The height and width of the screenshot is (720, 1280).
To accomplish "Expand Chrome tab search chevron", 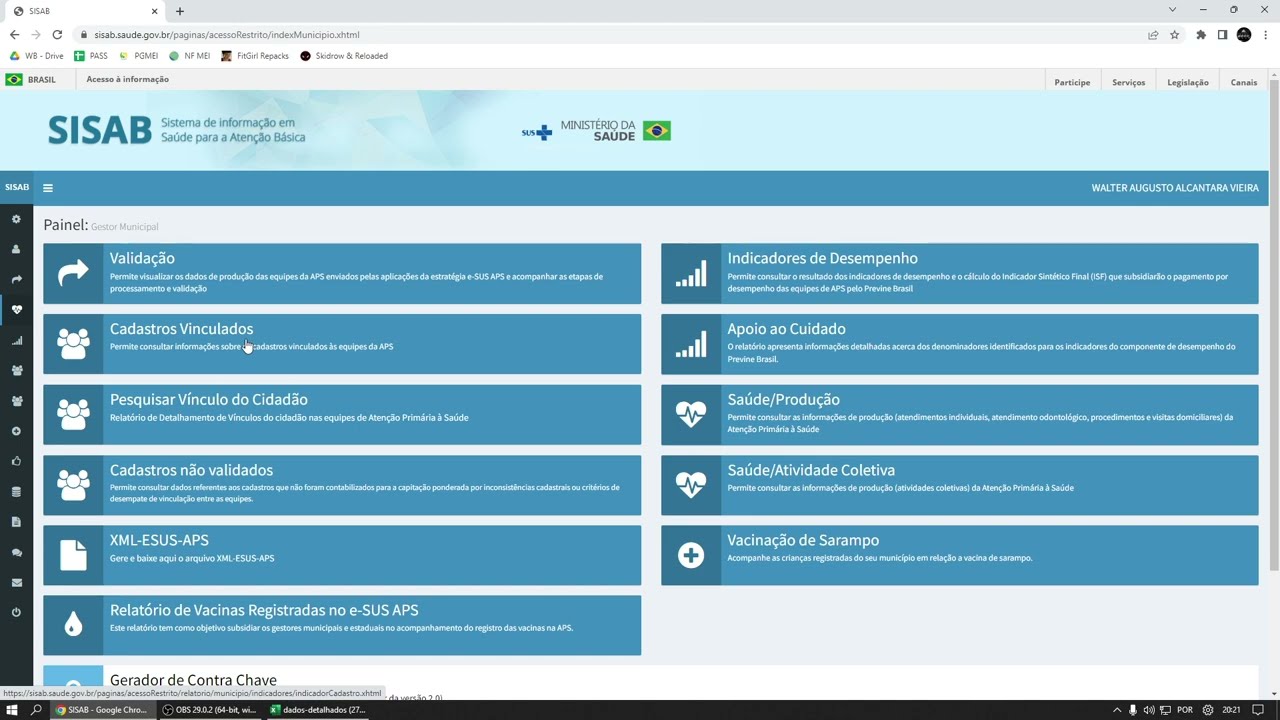I will click(x=1172, y=10).
